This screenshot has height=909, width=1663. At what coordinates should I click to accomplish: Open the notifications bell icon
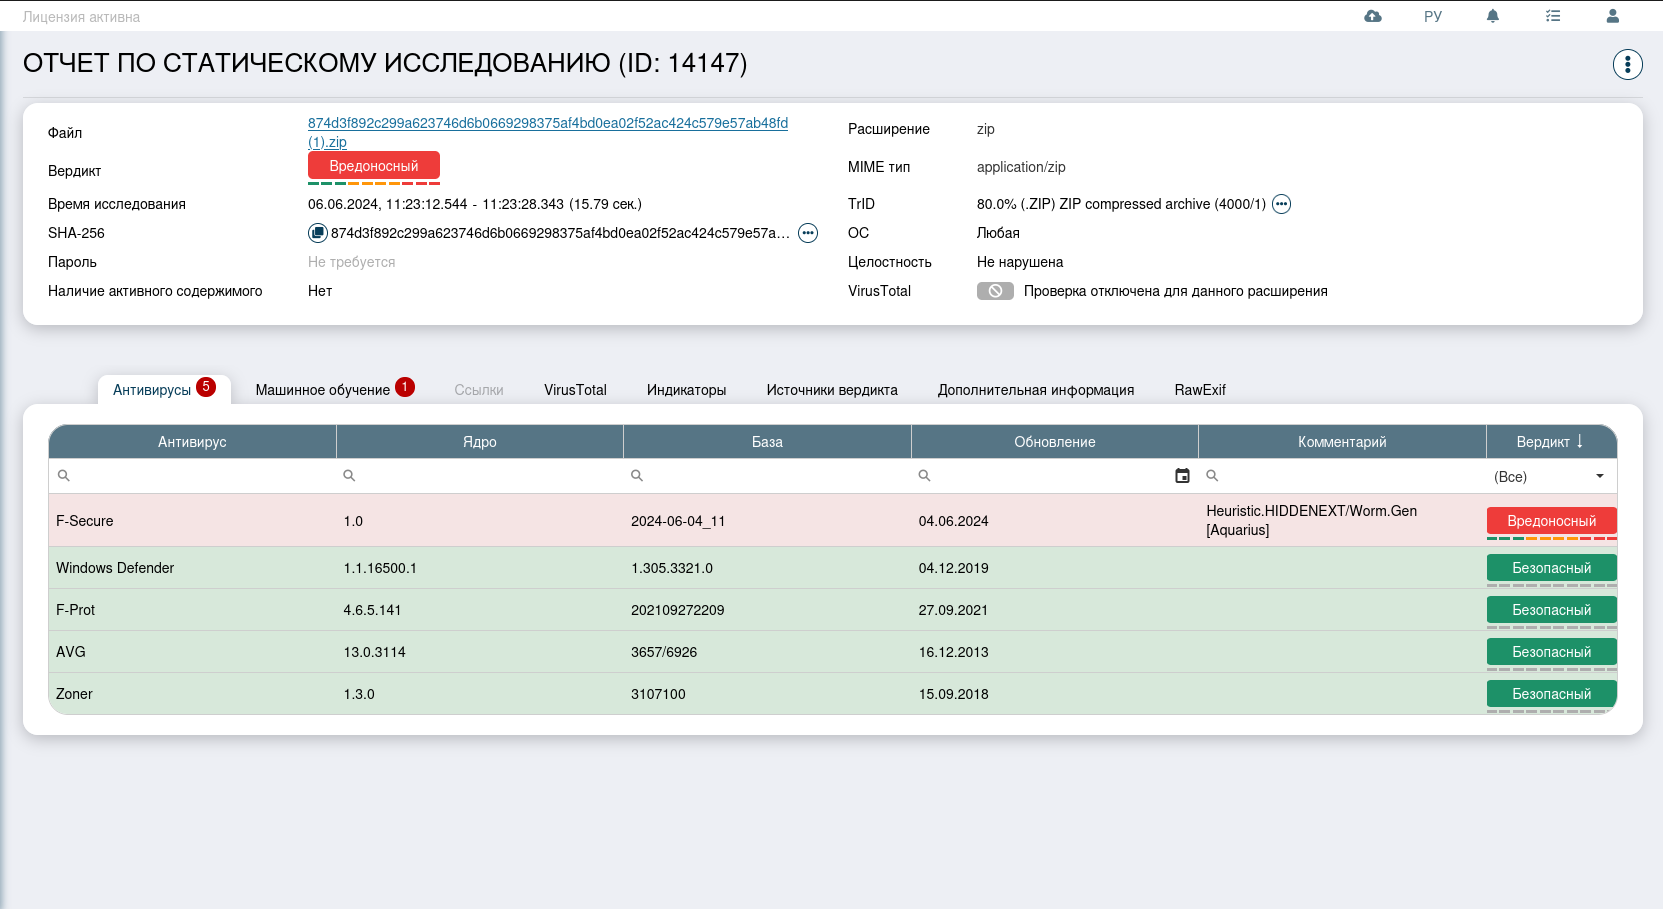coord(1492,16)
